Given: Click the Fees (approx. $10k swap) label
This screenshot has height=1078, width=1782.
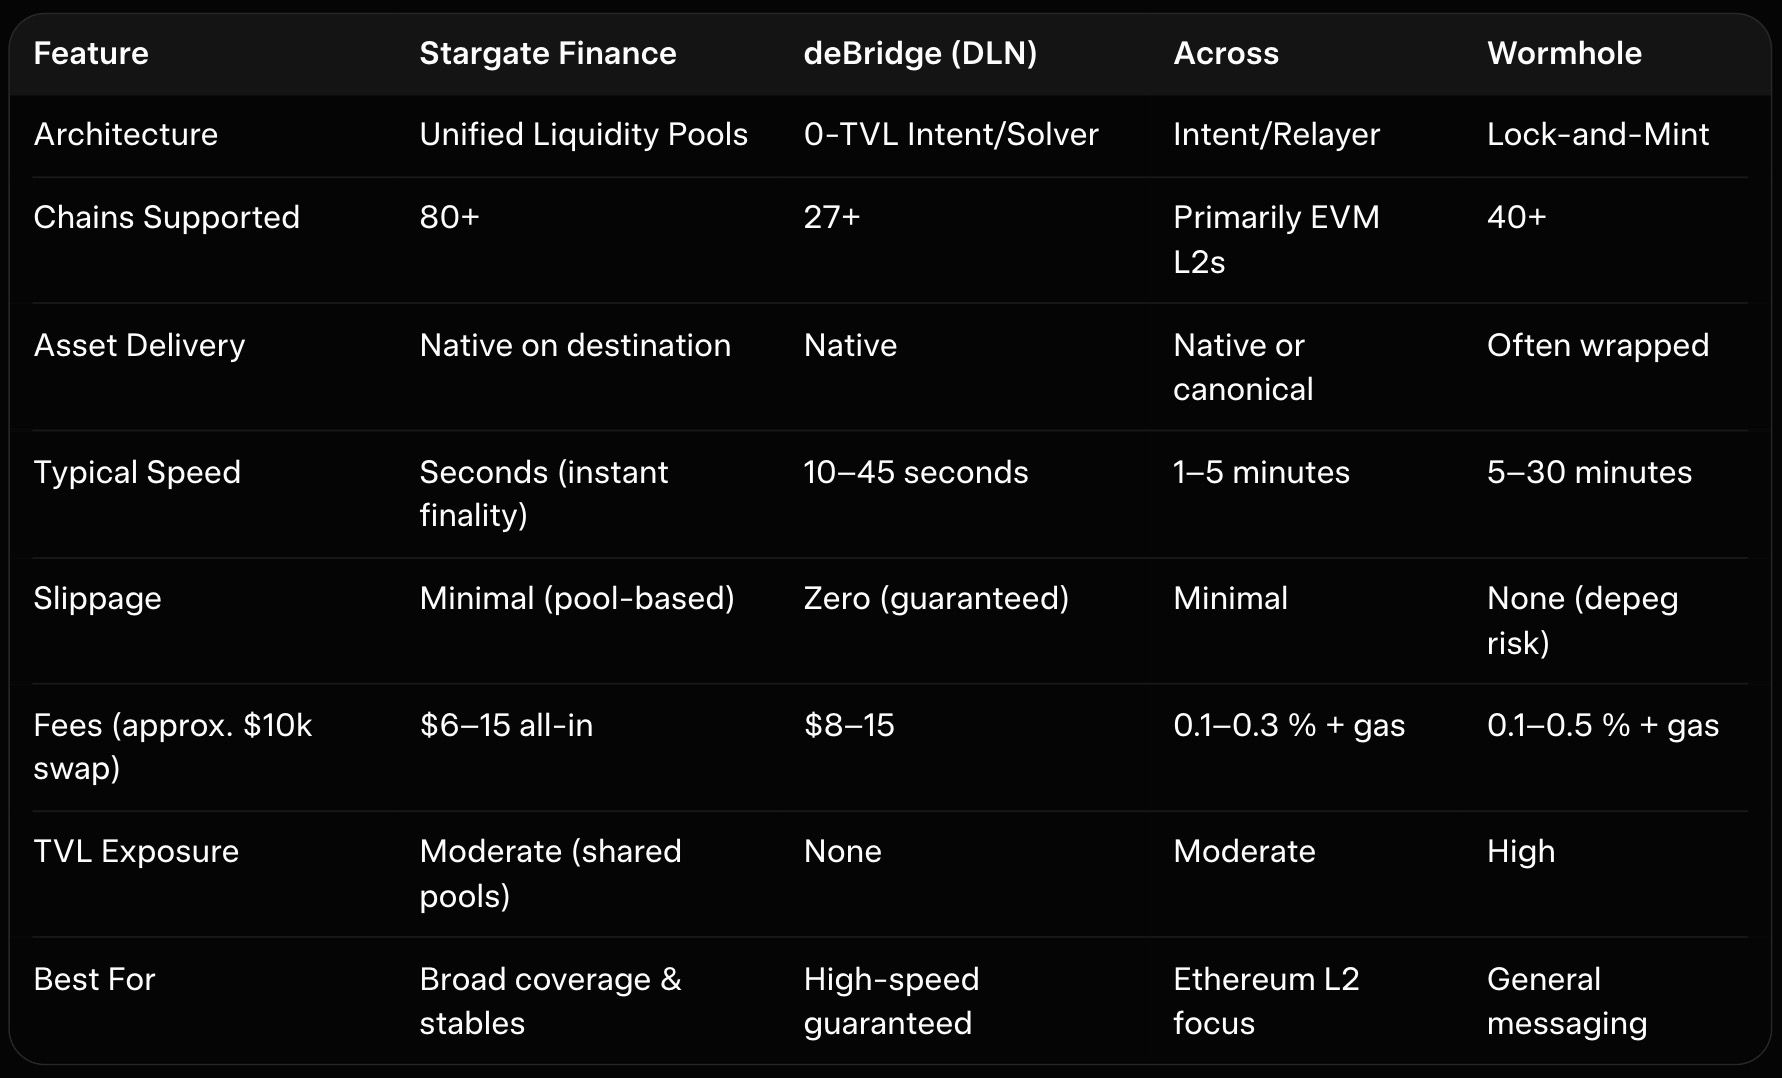Looking at the screenshot, I should click(172, 746).
